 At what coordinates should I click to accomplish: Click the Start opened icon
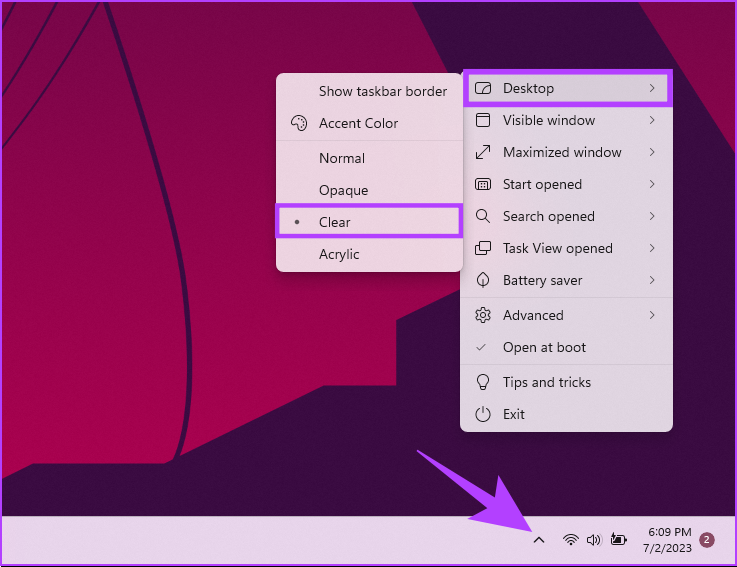(483, 184)
